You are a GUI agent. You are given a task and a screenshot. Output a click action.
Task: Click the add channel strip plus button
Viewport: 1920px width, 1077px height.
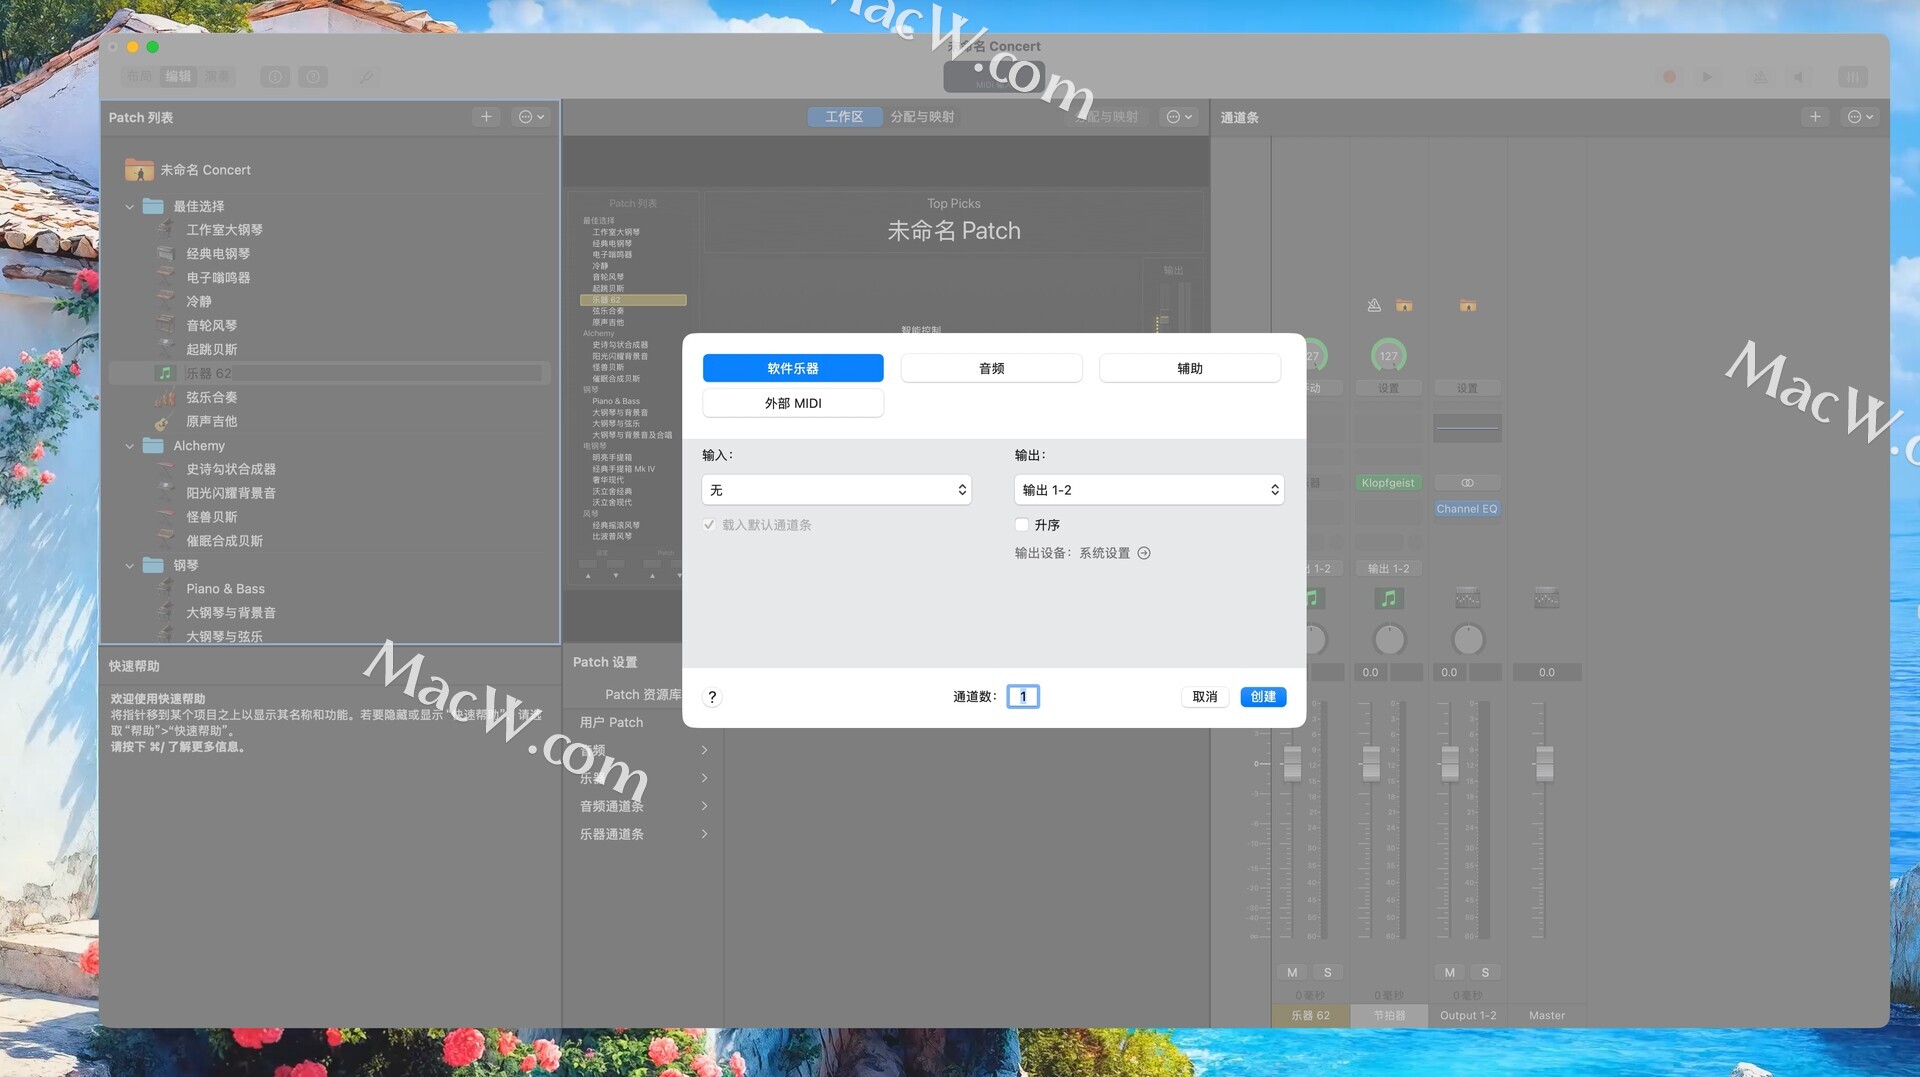[x=1815, y=117]
